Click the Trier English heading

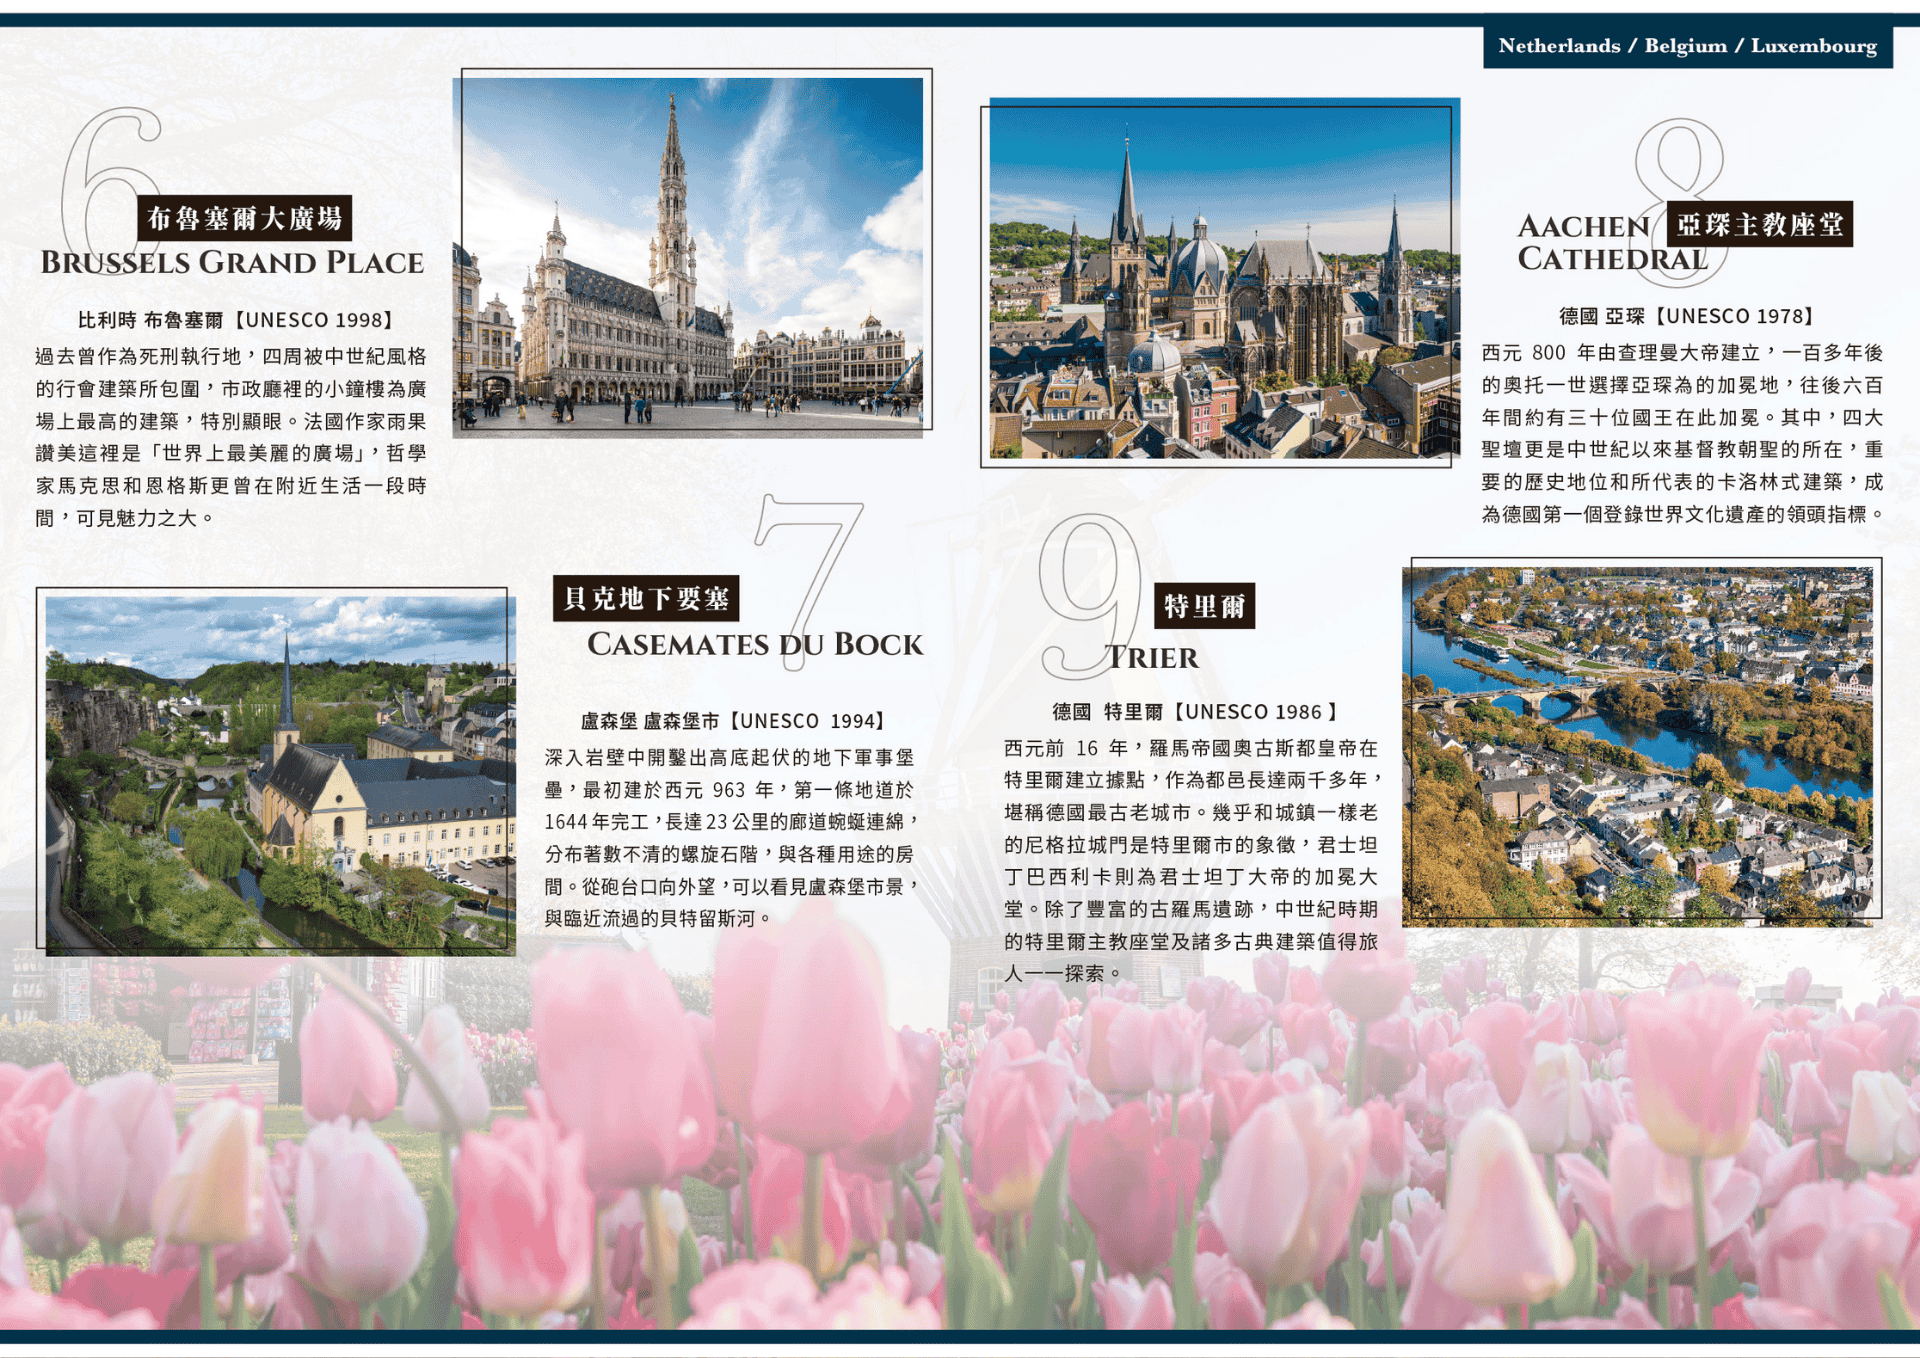pos(1152,658)
